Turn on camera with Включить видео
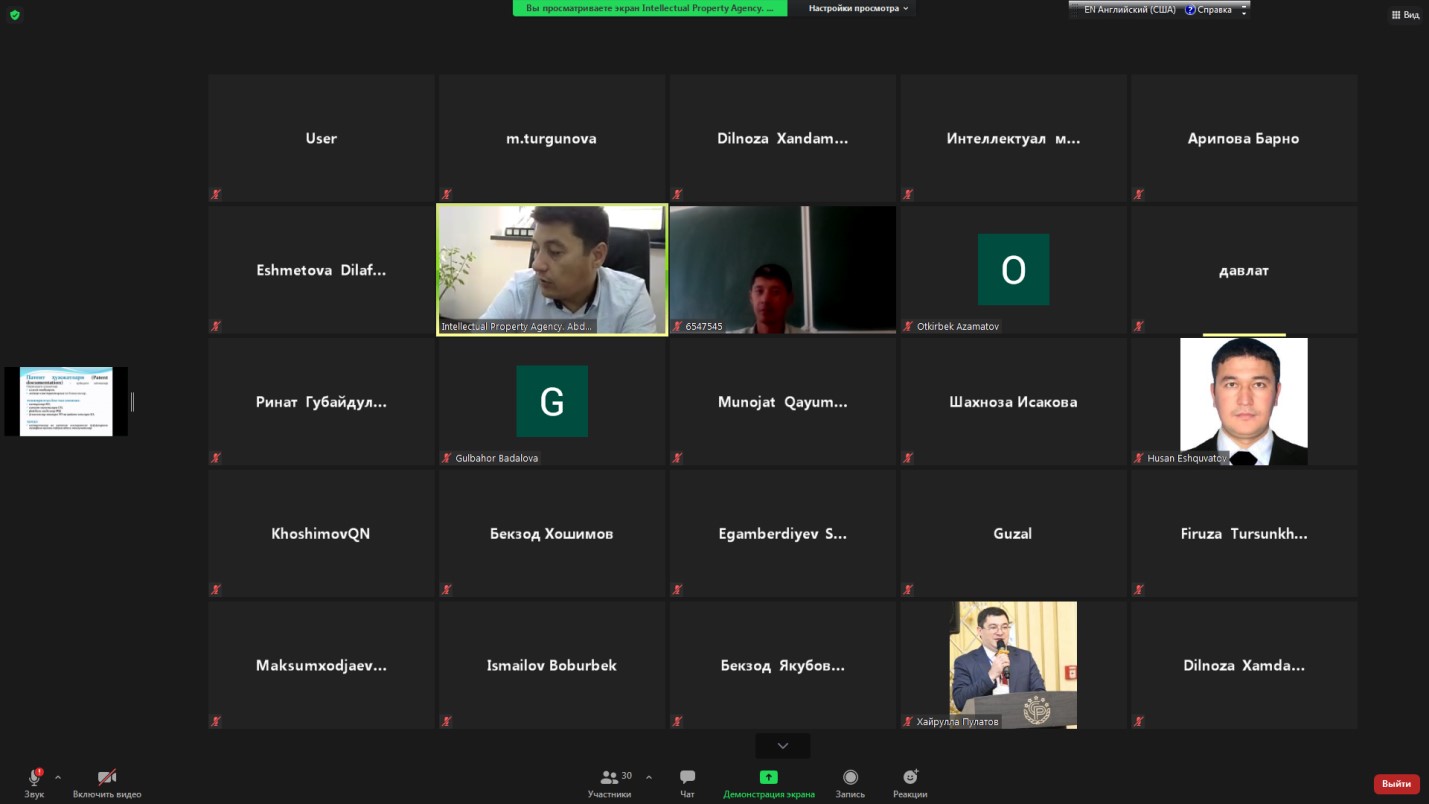Image resolution: width=1429 pixels, height=804 pixels. point(107,778)
